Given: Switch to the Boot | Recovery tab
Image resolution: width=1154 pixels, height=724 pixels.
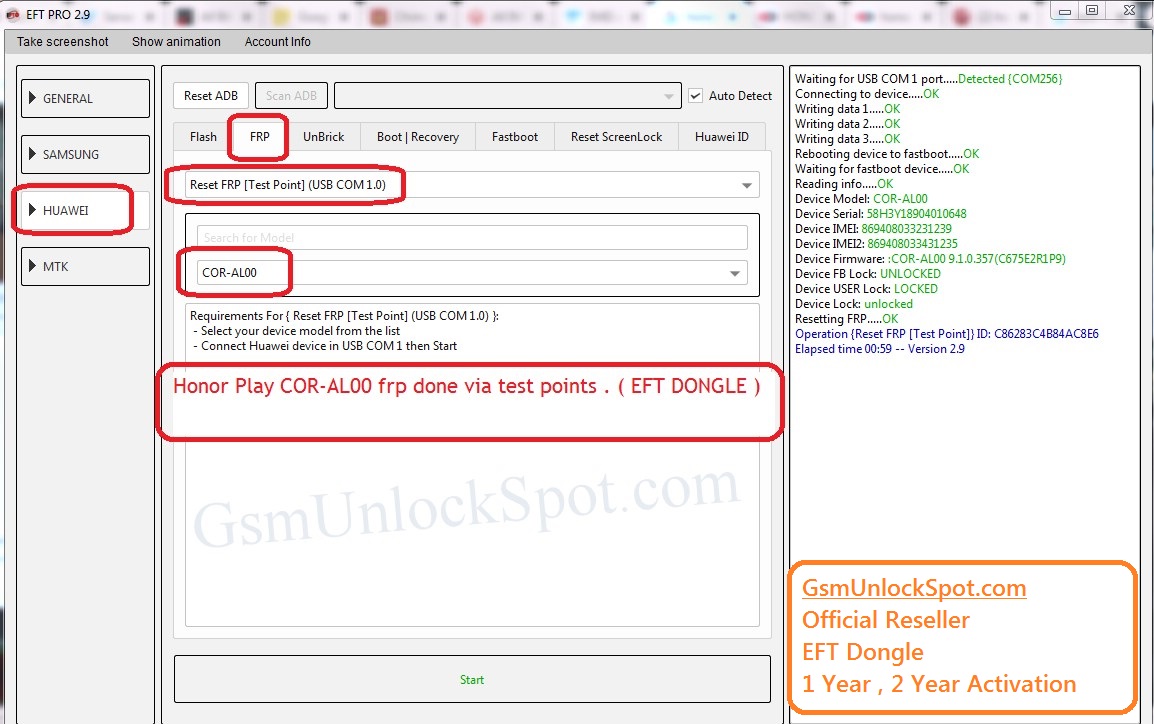Looking at the screenshot, I should coord(417,137).
